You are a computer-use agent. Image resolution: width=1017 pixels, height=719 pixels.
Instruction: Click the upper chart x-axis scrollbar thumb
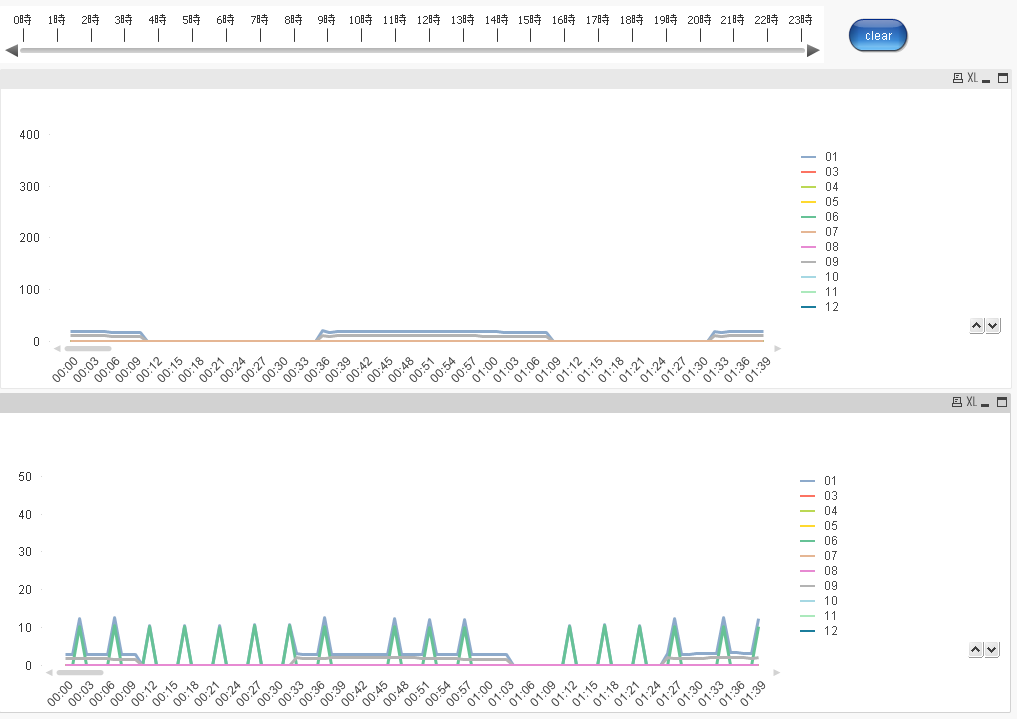(x=88, y=348)
